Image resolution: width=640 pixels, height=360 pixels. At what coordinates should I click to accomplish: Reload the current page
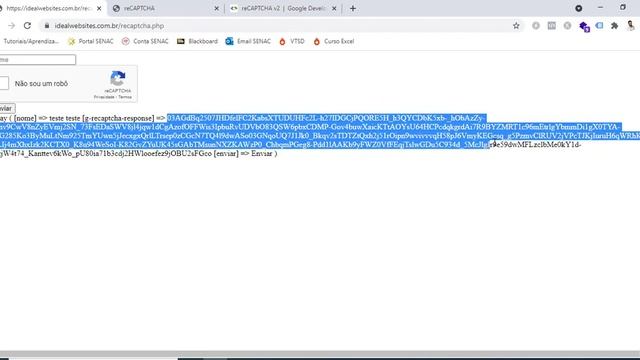point(27,26)
